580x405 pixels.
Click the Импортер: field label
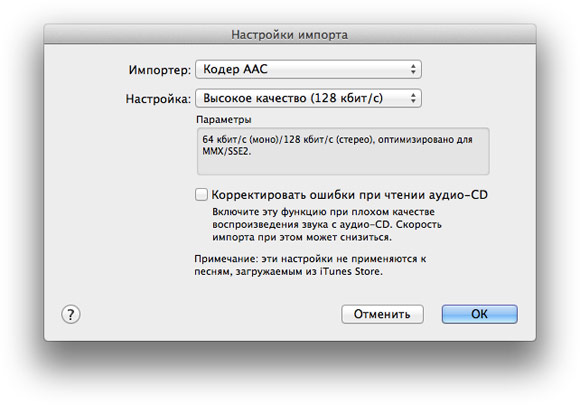tap(159, 70)
